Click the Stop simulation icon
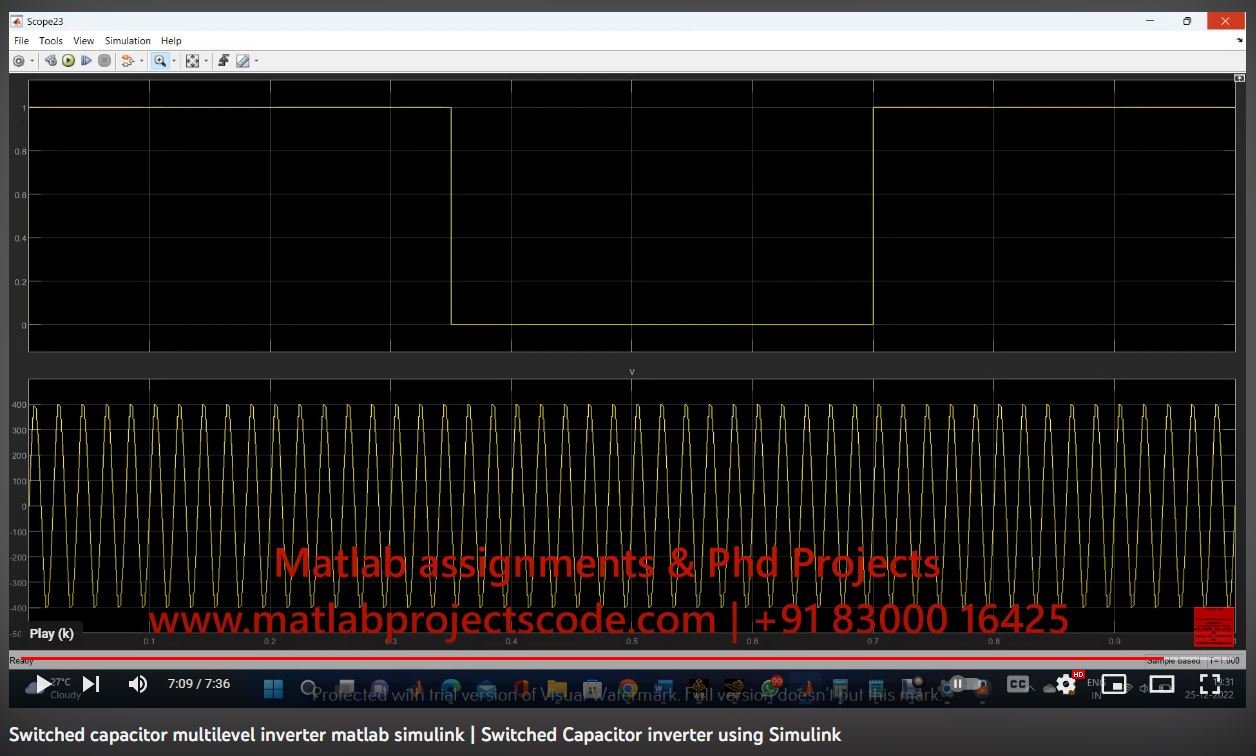 (104, 61)
